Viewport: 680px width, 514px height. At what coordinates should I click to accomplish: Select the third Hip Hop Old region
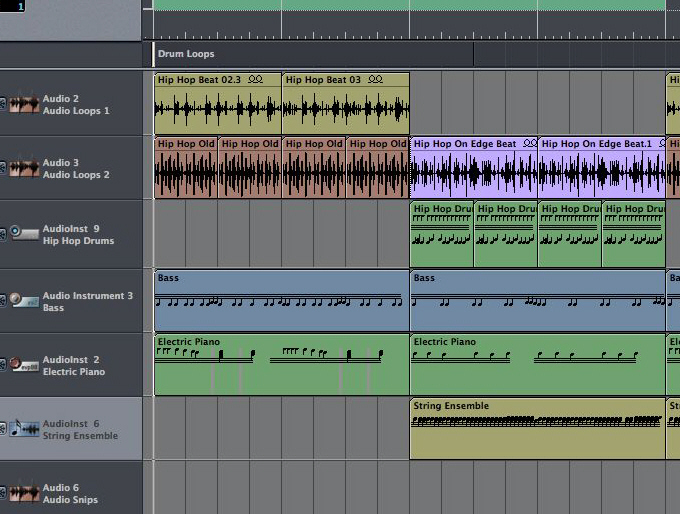tap(314, 167)
